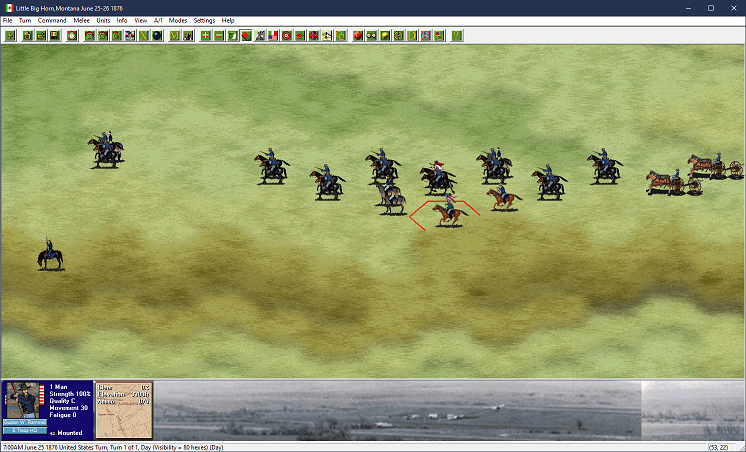Open the Help menu

click(x=228, y=20)
